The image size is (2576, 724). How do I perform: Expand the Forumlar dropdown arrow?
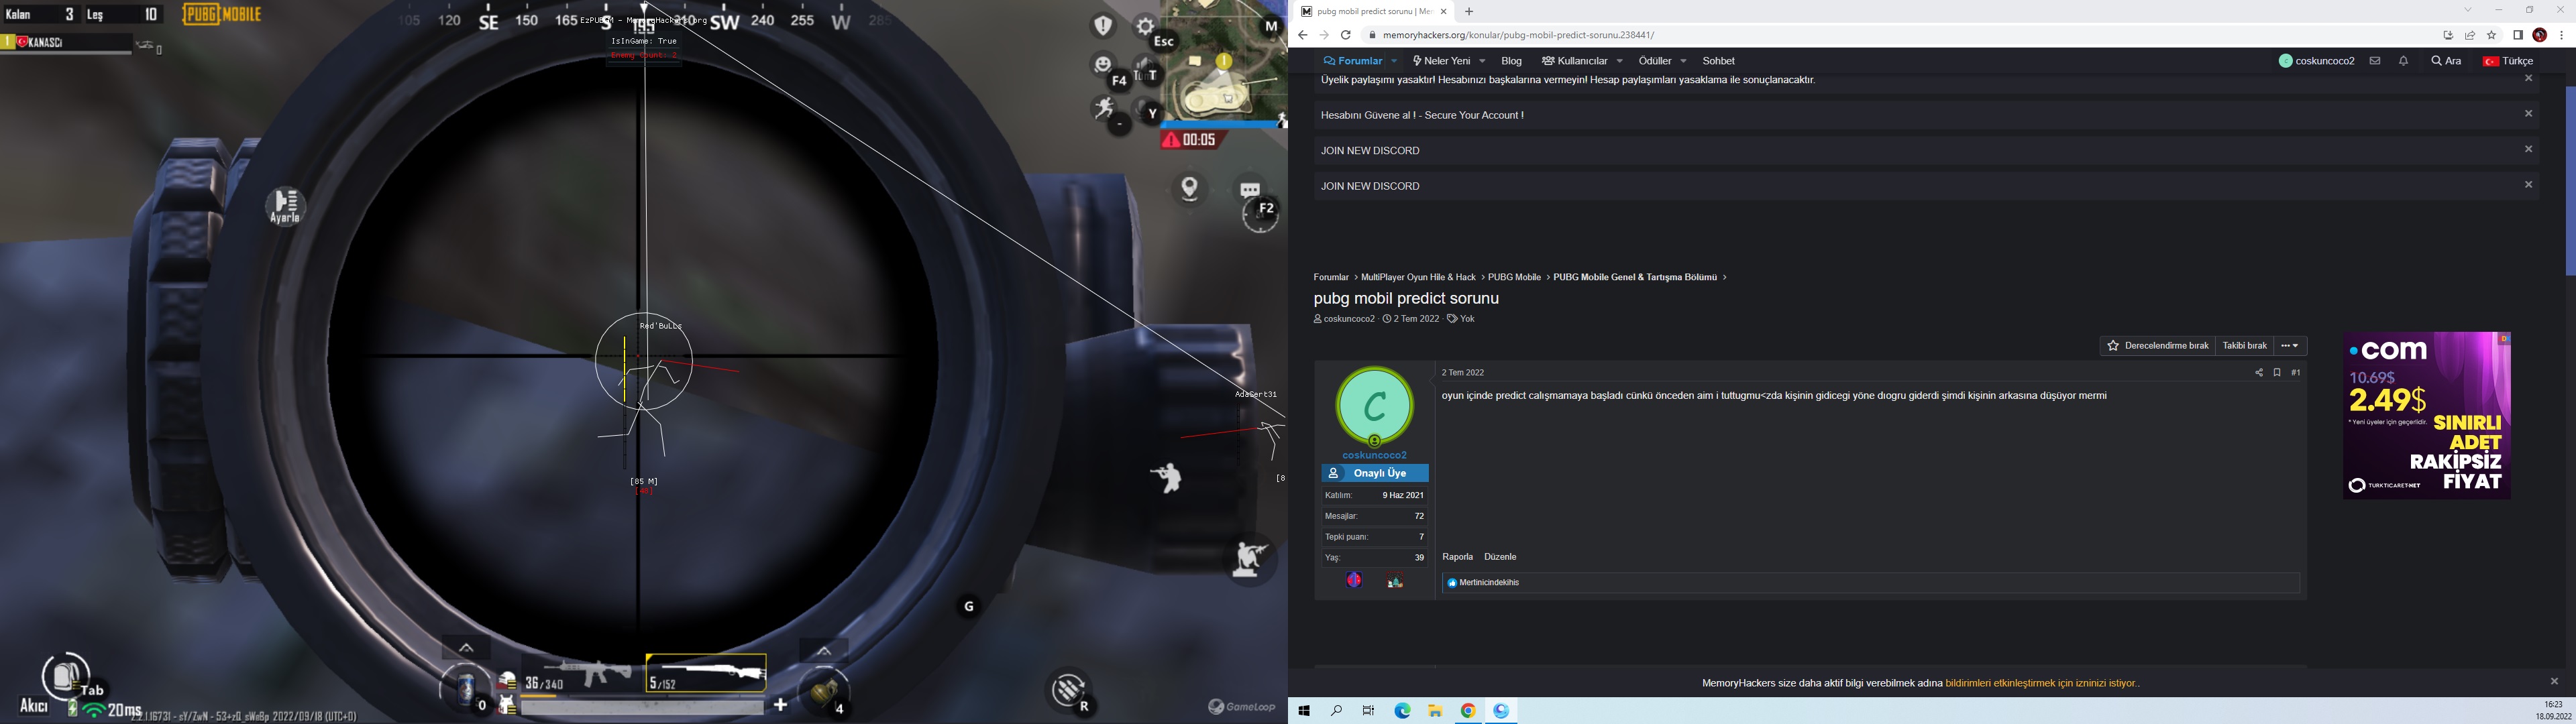click(x=1394, y=61)
